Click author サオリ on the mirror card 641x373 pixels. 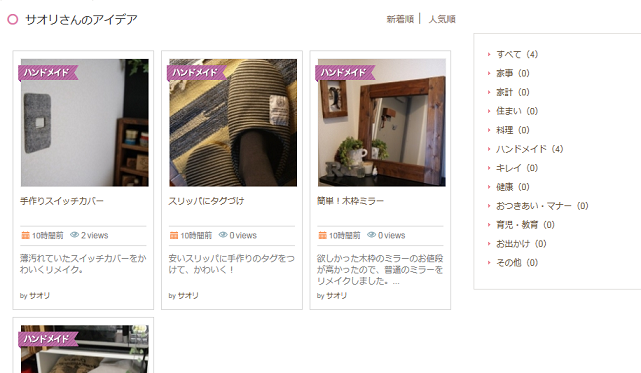click(336, 295)
